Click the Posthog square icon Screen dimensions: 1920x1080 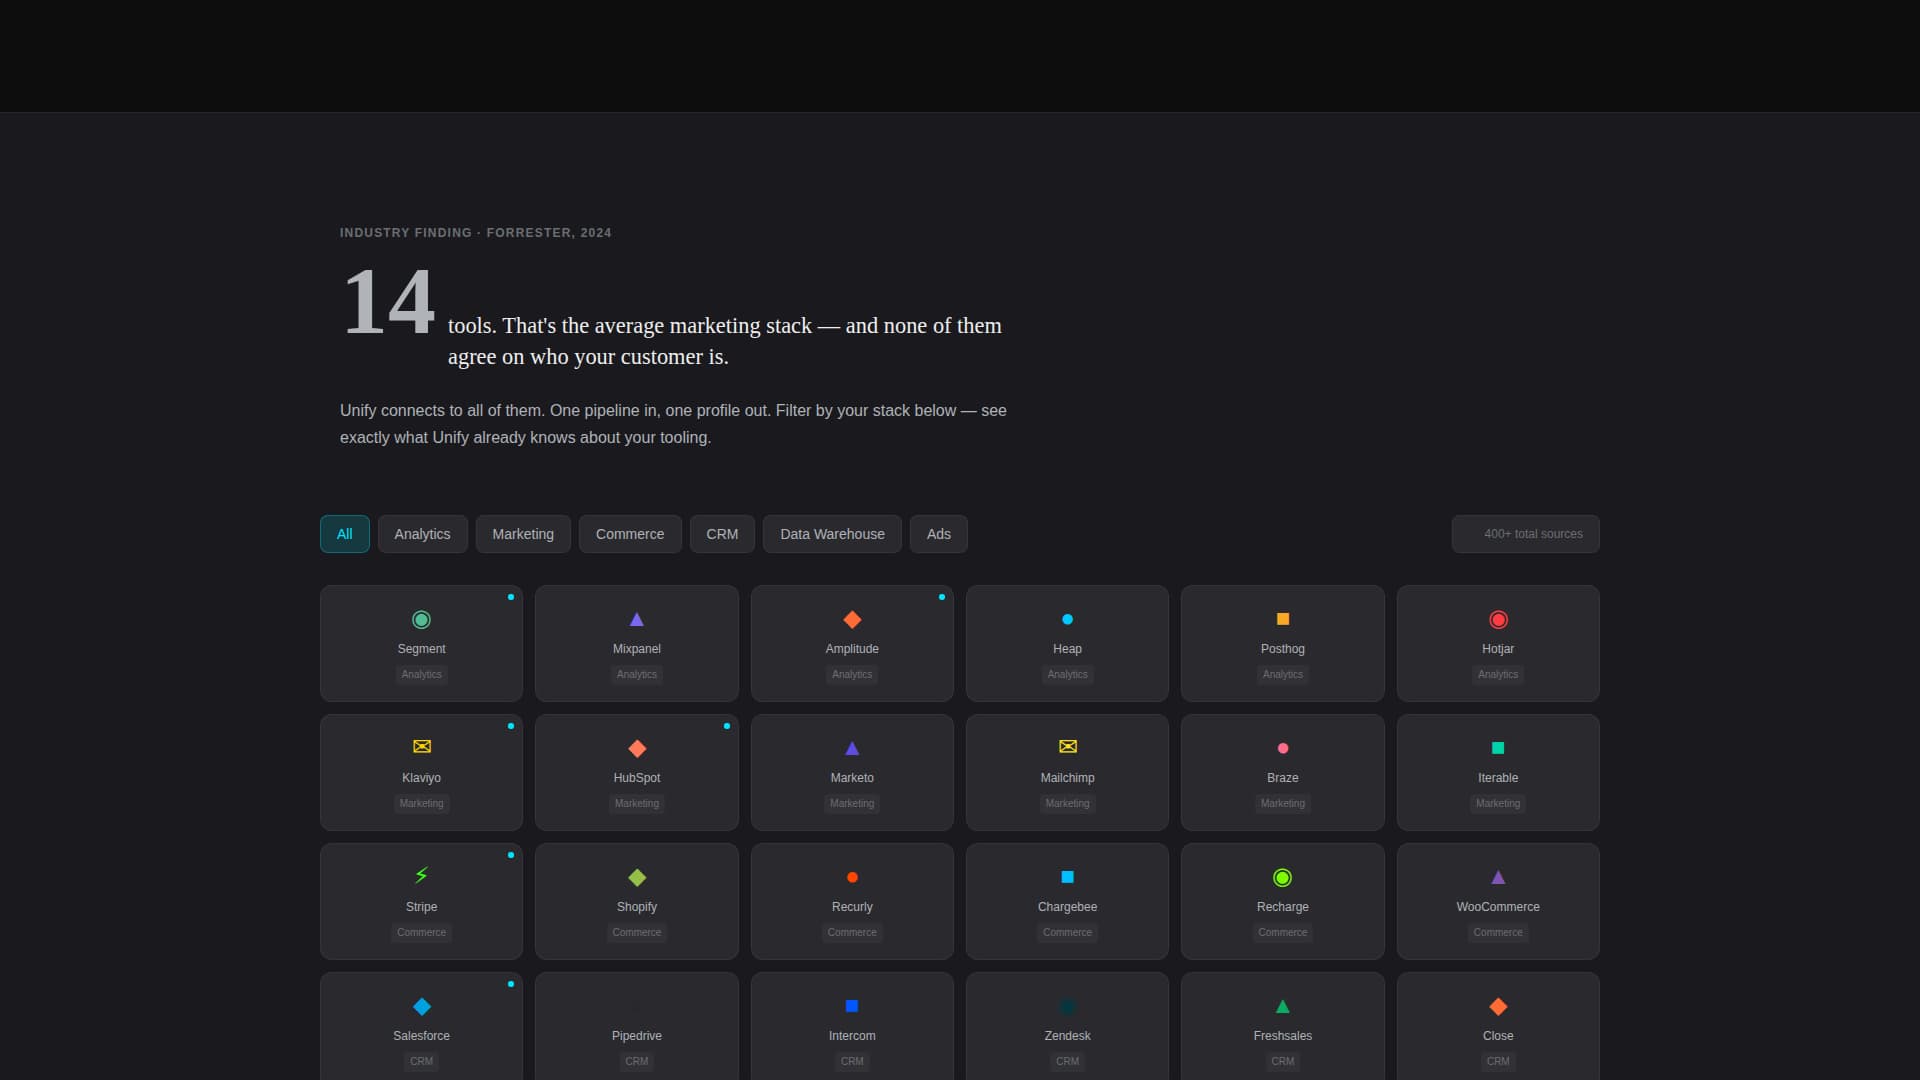point(1283,619)
